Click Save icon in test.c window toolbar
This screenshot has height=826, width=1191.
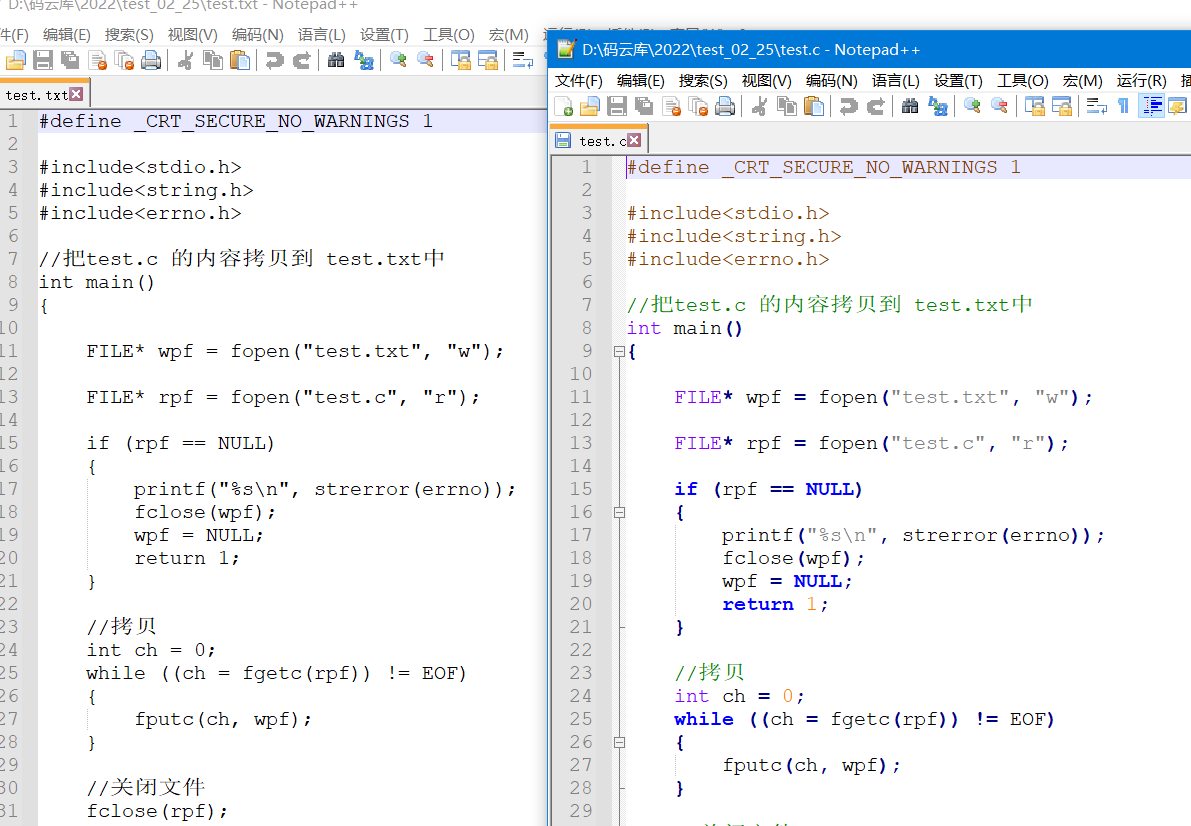coord(617,106)
